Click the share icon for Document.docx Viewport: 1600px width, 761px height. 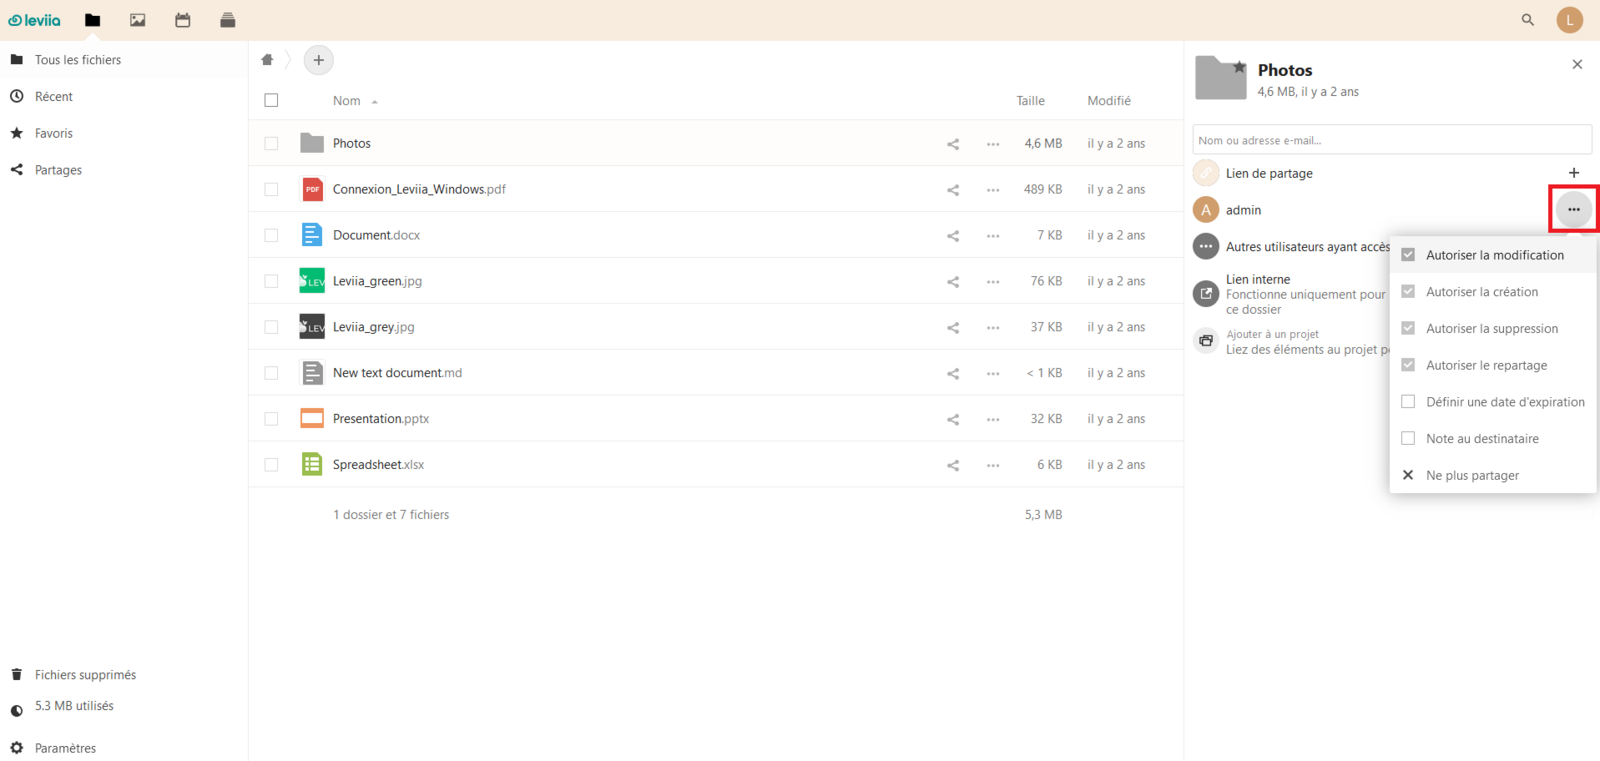pyautogui.click(x=953, y=236)
